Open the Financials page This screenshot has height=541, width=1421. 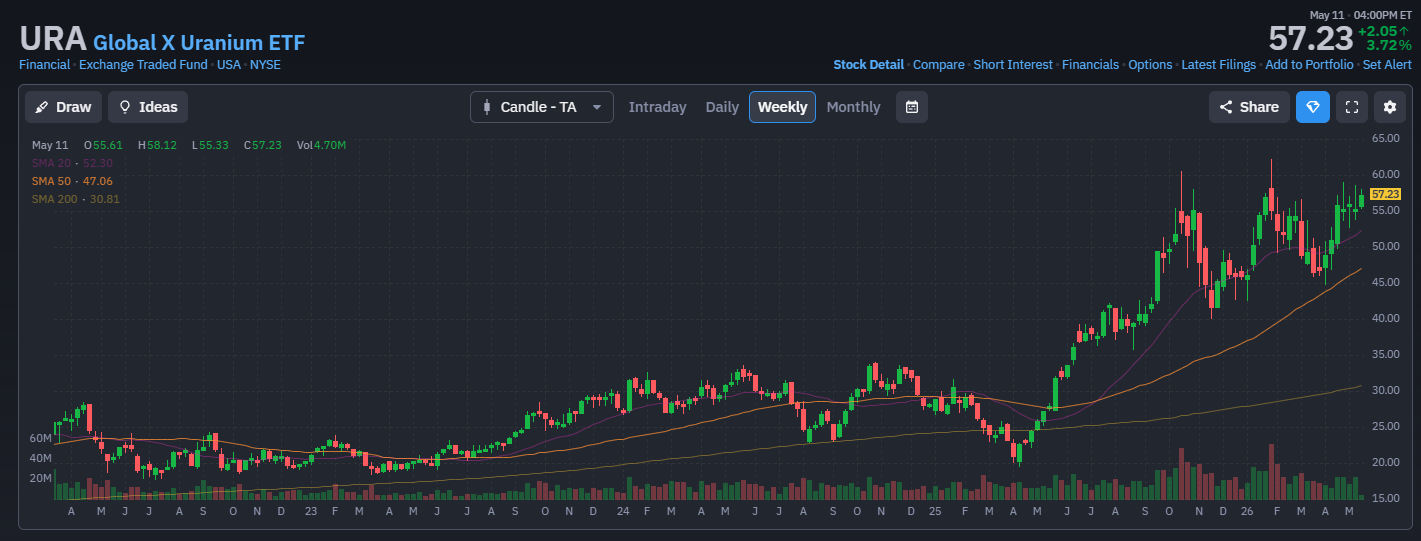pyautogui.click(x=1090, y=65)
